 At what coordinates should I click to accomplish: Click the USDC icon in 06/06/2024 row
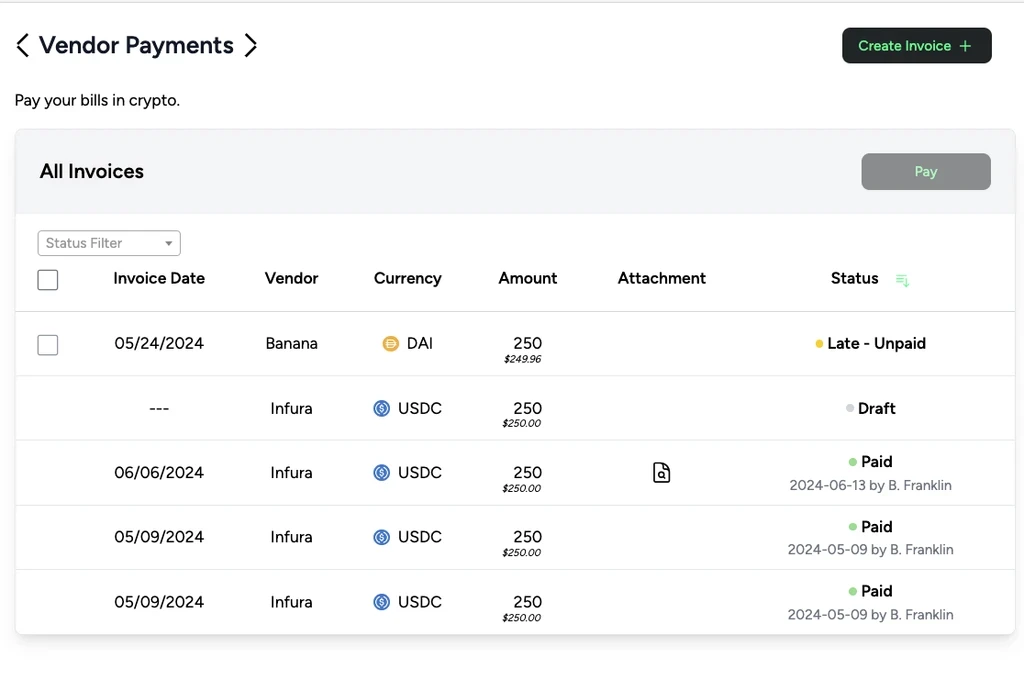click(x=381, y=473)
